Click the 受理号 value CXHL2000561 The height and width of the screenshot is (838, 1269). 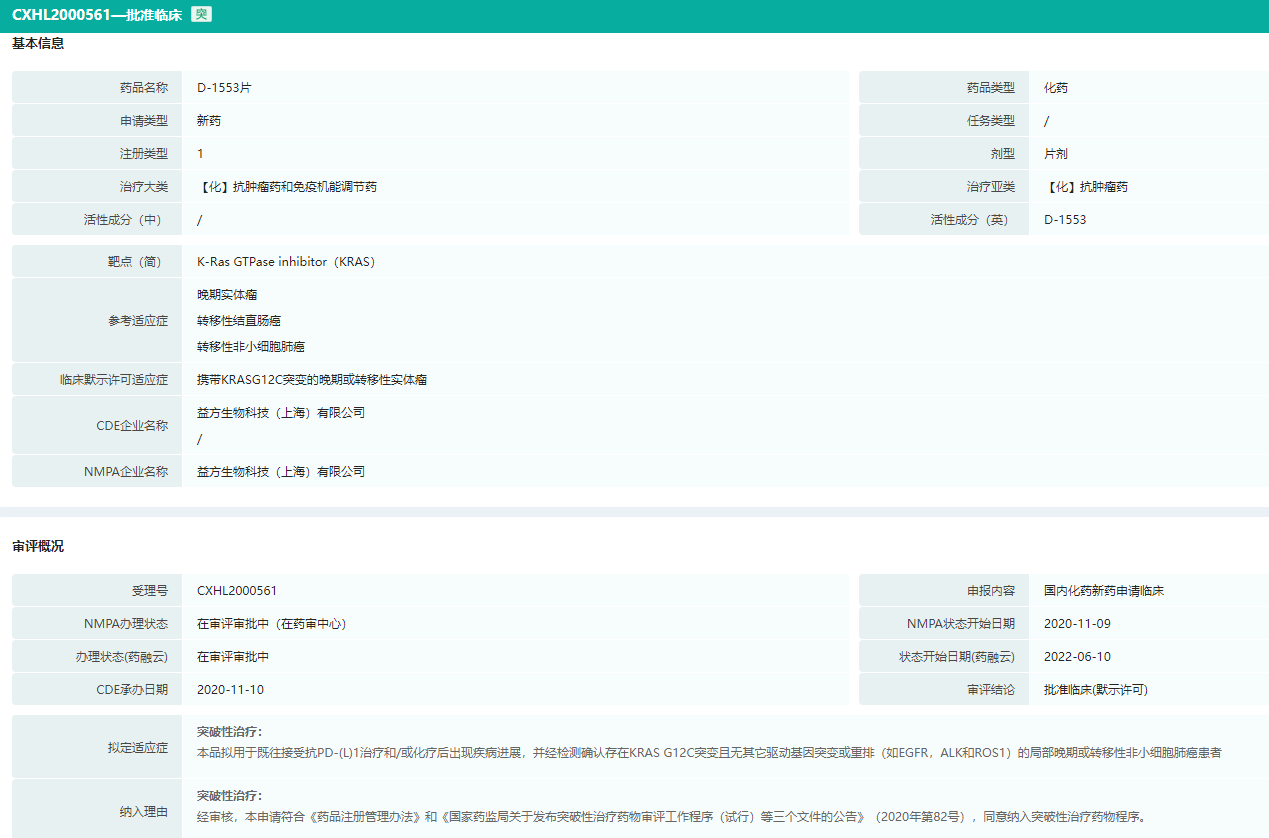point(237,591)
